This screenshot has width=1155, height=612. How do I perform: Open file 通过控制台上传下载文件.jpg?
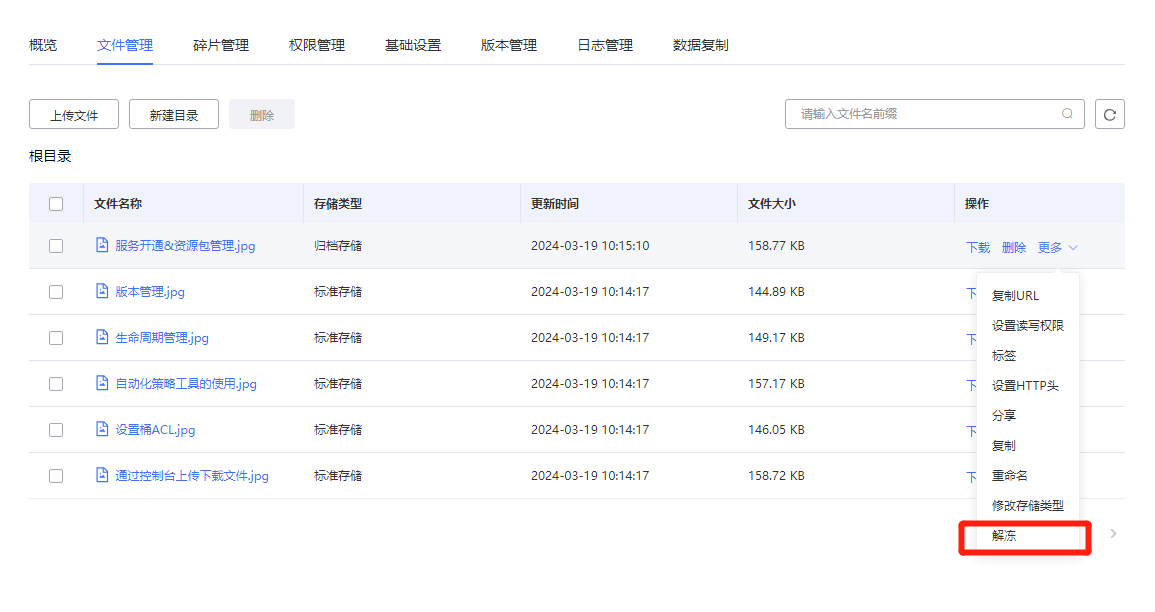click(x=192, y=476)
